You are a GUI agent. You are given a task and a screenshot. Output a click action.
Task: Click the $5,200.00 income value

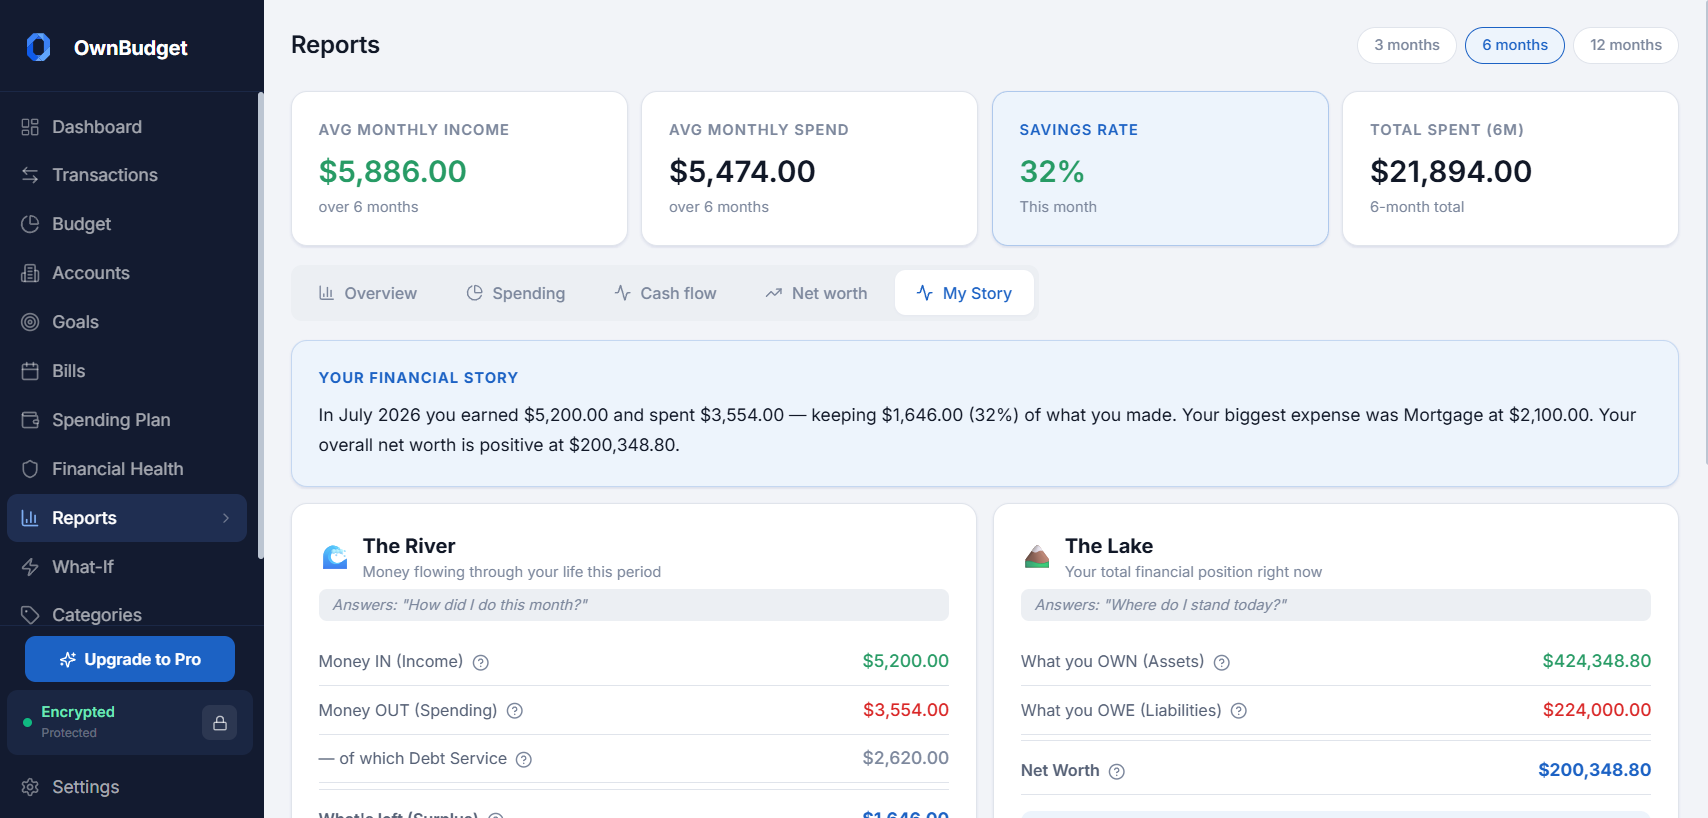[x=905, y=661]
